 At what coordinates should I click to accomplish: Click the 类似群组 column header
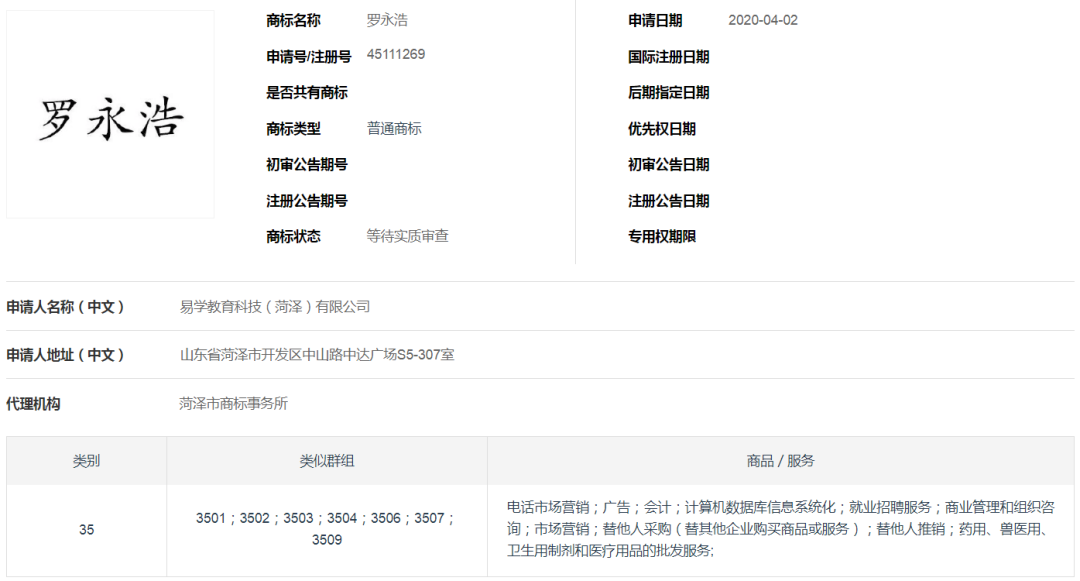click(326, 461)
